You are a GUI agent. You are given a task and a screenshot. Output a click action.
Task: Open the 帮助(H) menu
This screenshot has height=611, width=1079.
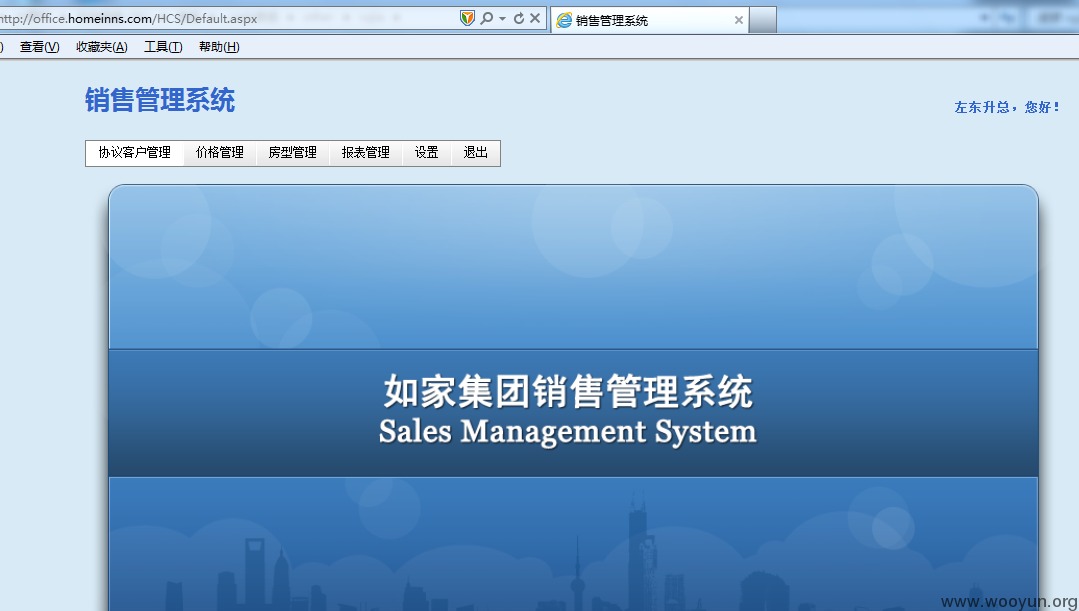tap(219, 47)
